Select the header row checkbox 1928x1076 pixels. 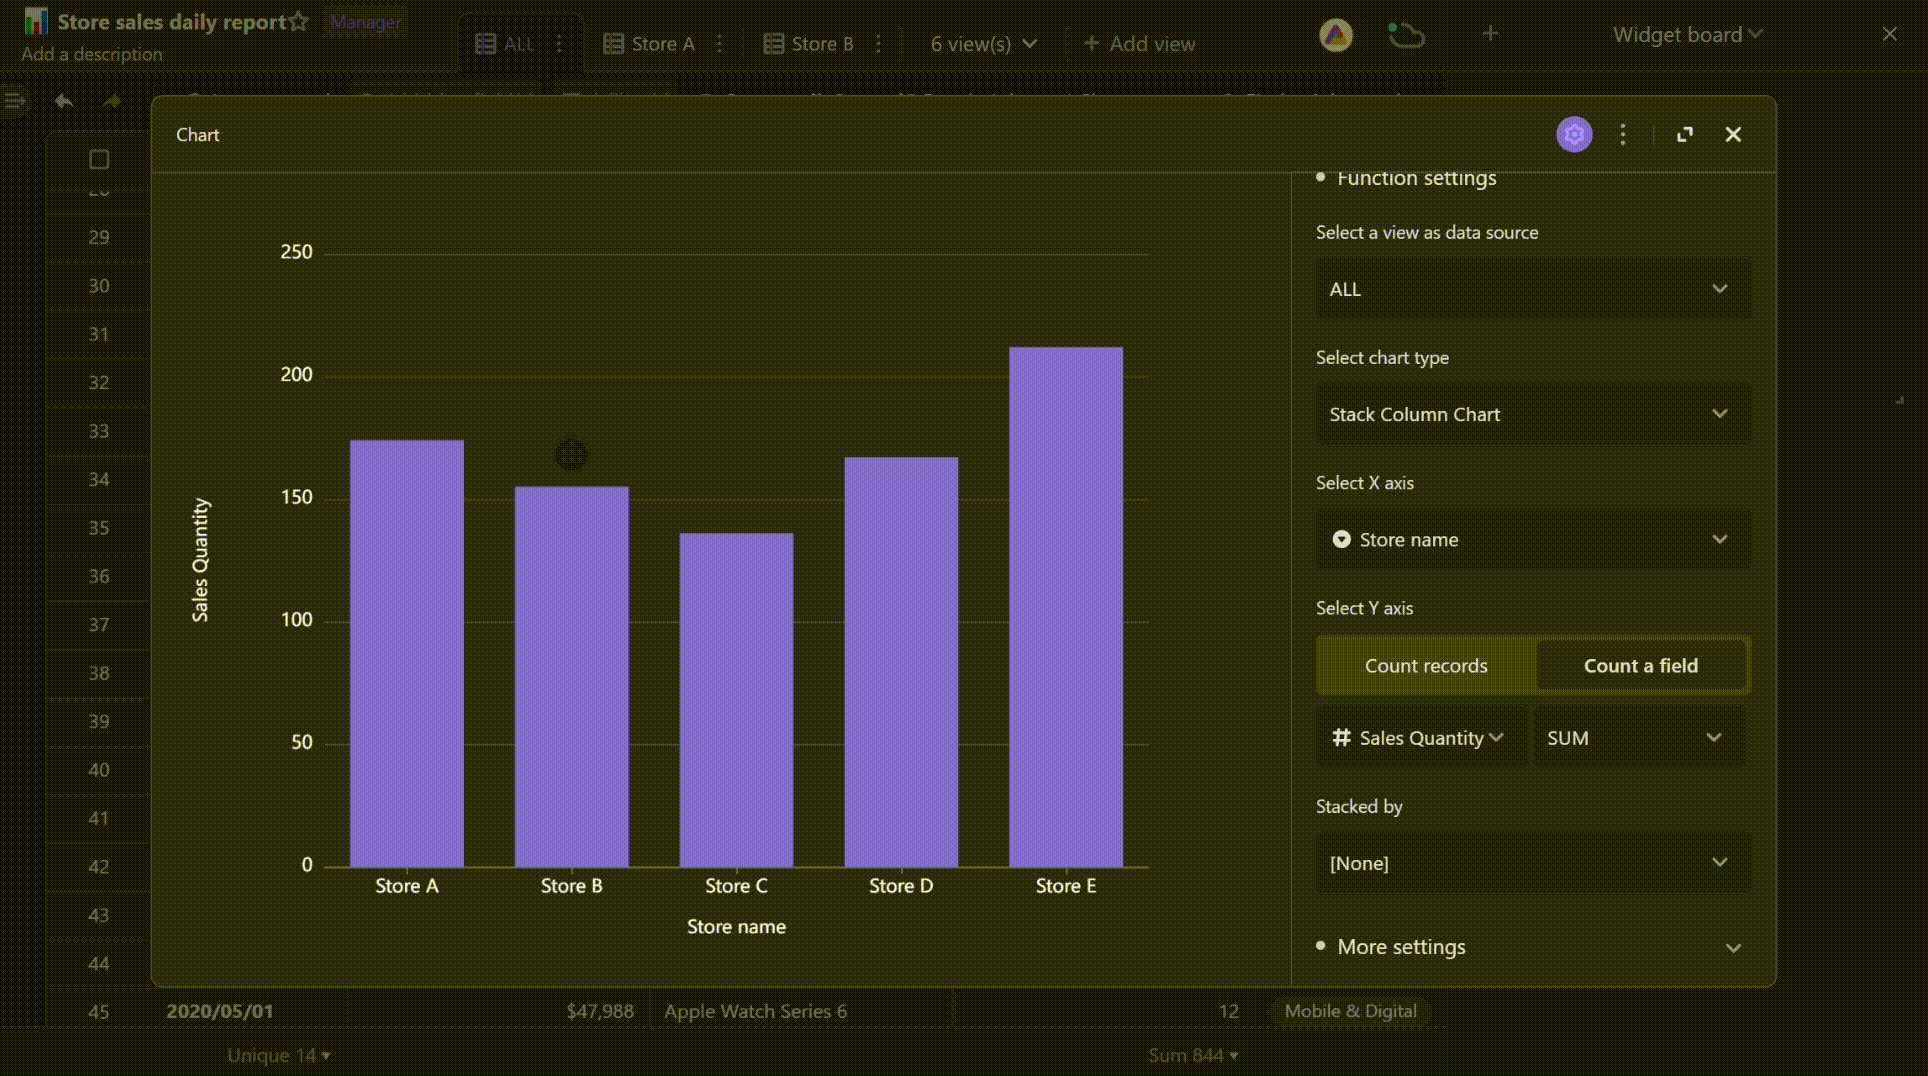(99, 159)
